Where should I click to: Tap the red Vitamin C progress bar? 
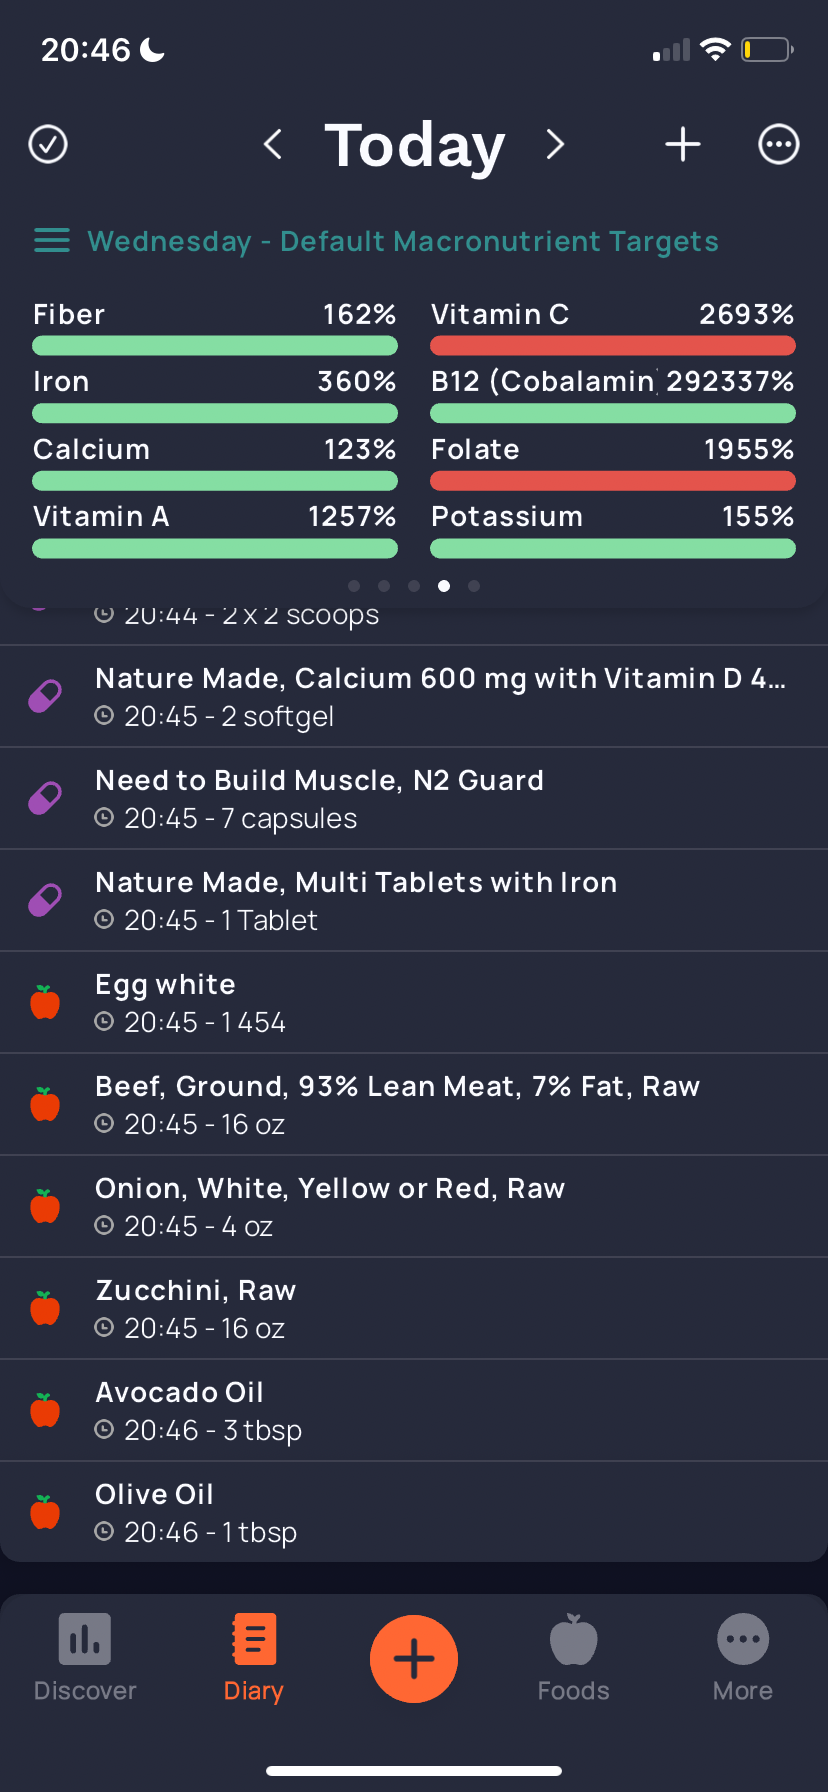point(613,346)
